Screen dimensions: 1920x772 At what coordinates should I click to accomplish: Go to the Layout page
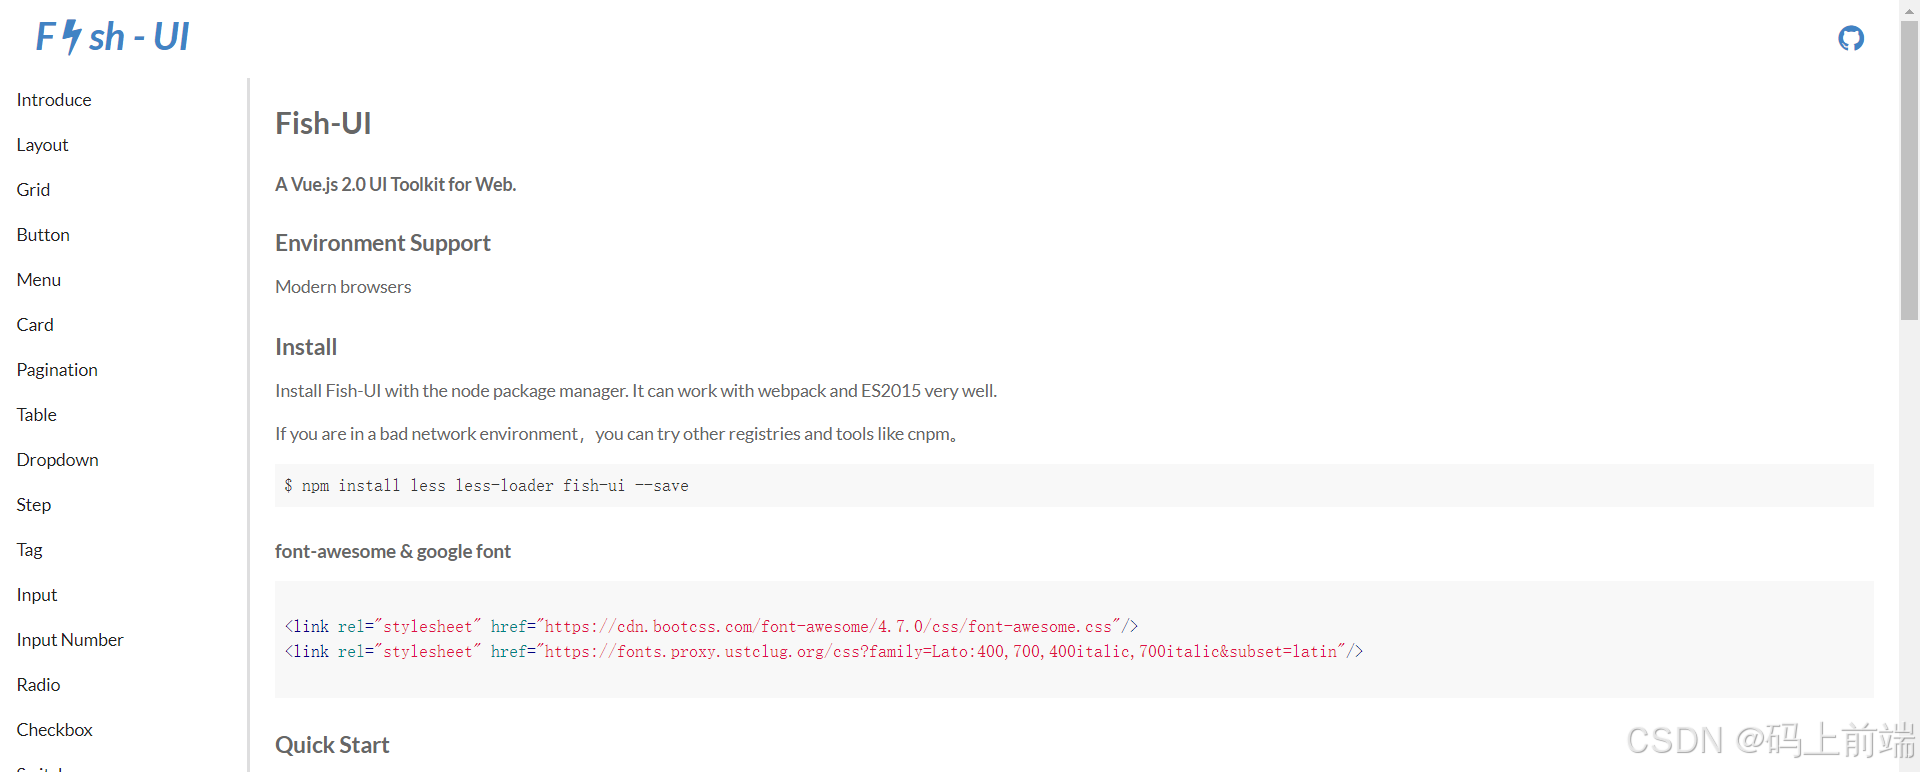(42, 145)
